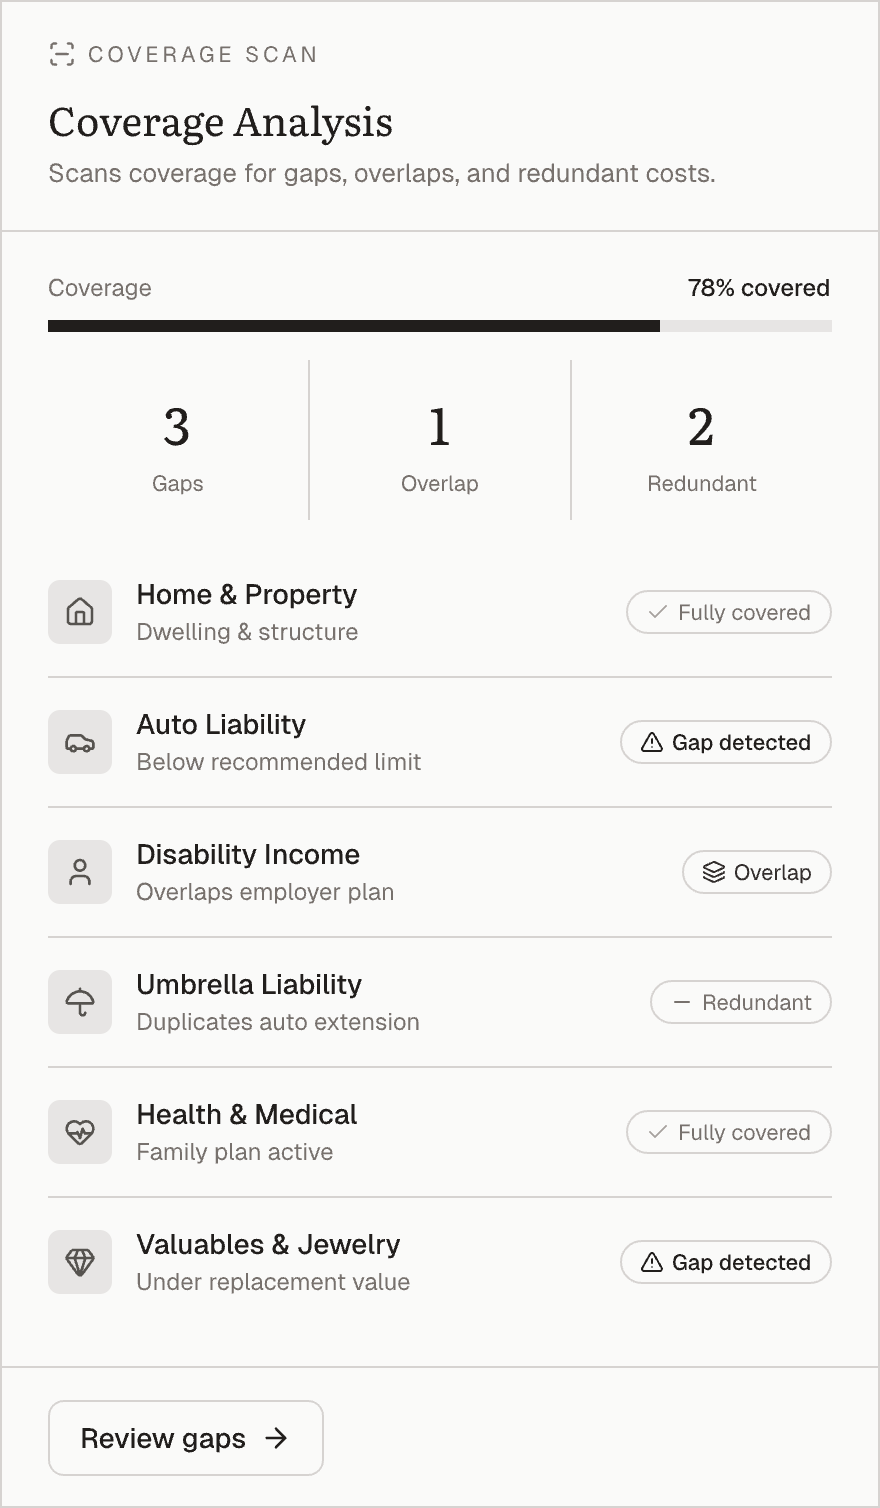The image size is (880, 1508).
Task: Click Home & Property's Fully covered badge
Action: (x=729, y=612)
